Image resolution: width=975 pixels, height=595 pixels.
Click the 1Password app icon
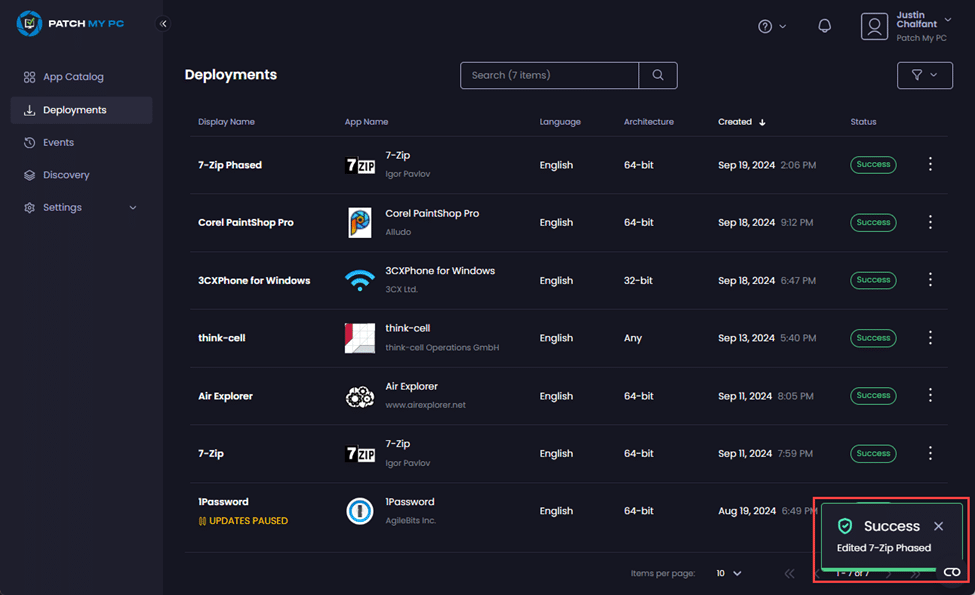pyautogui.click(x=359, y=511)
